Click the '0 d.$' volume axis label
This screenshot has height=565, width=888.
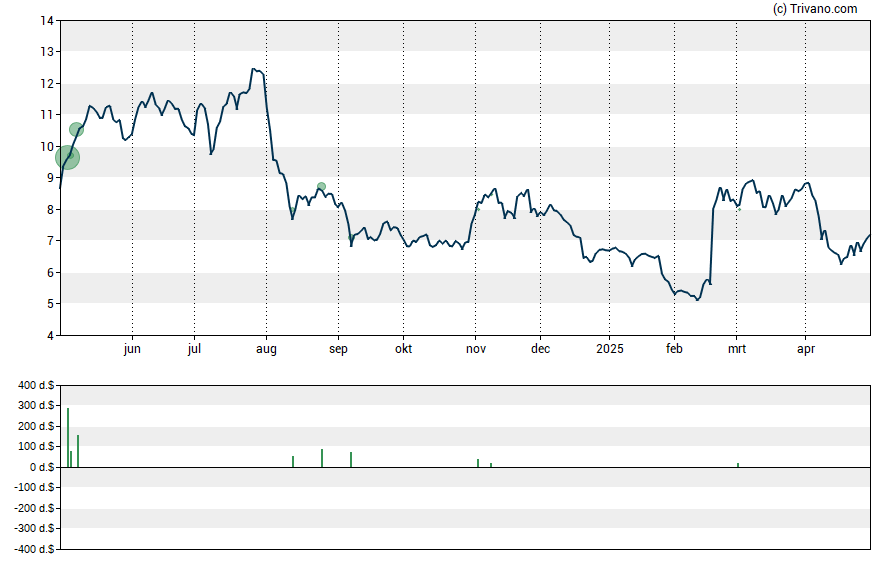coord(42,467)
